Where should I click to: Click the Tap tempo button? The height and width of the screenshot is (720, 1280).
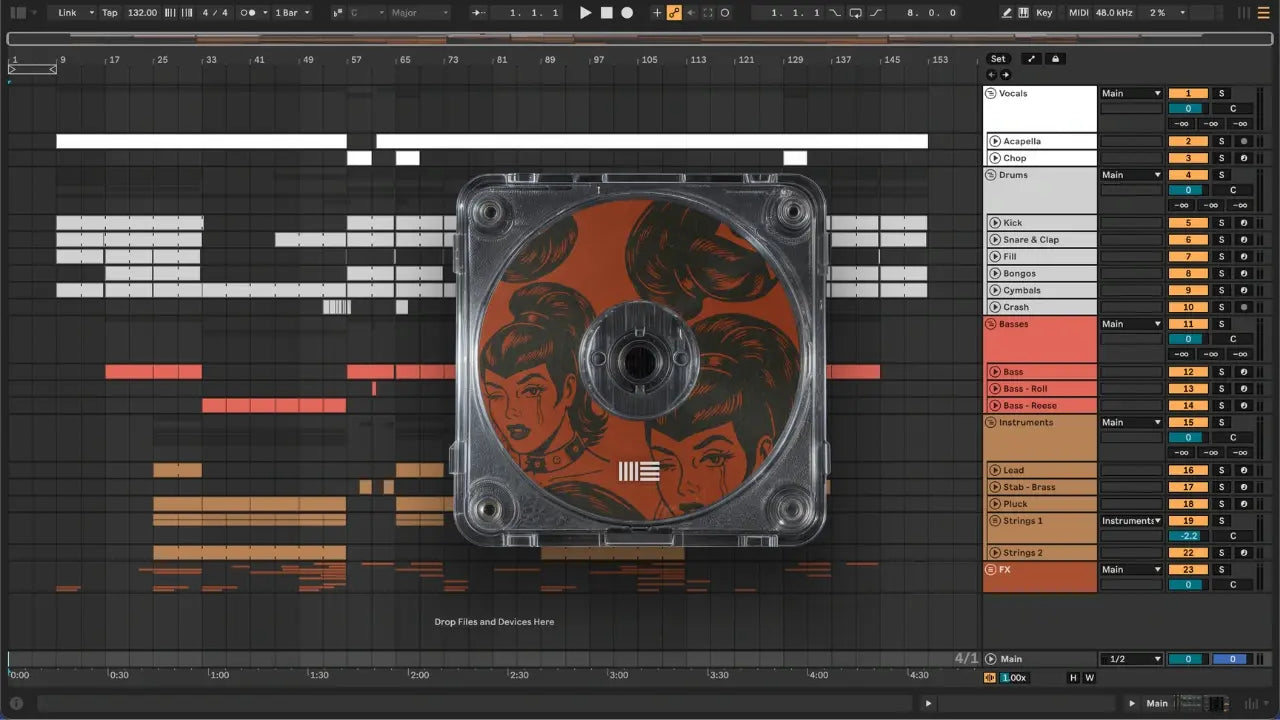click(x=109, y=13)
